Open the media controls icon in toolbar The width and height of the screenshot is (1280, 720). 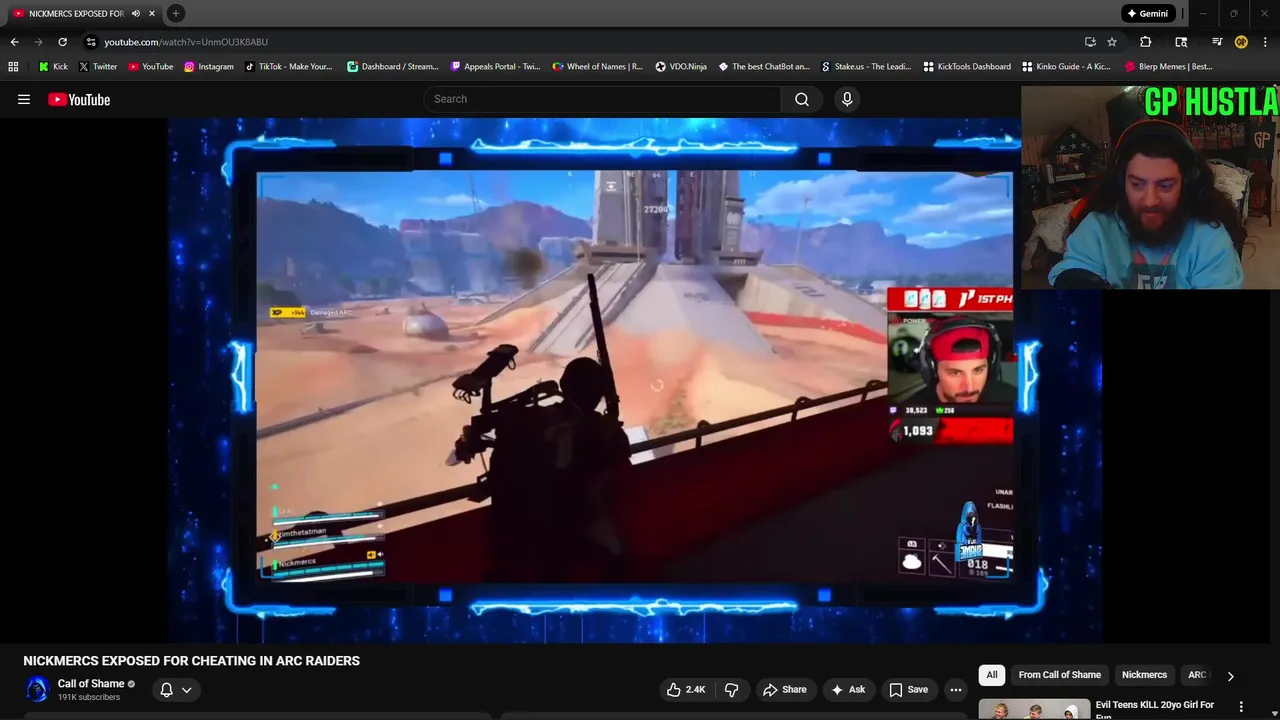[1217, 42]
